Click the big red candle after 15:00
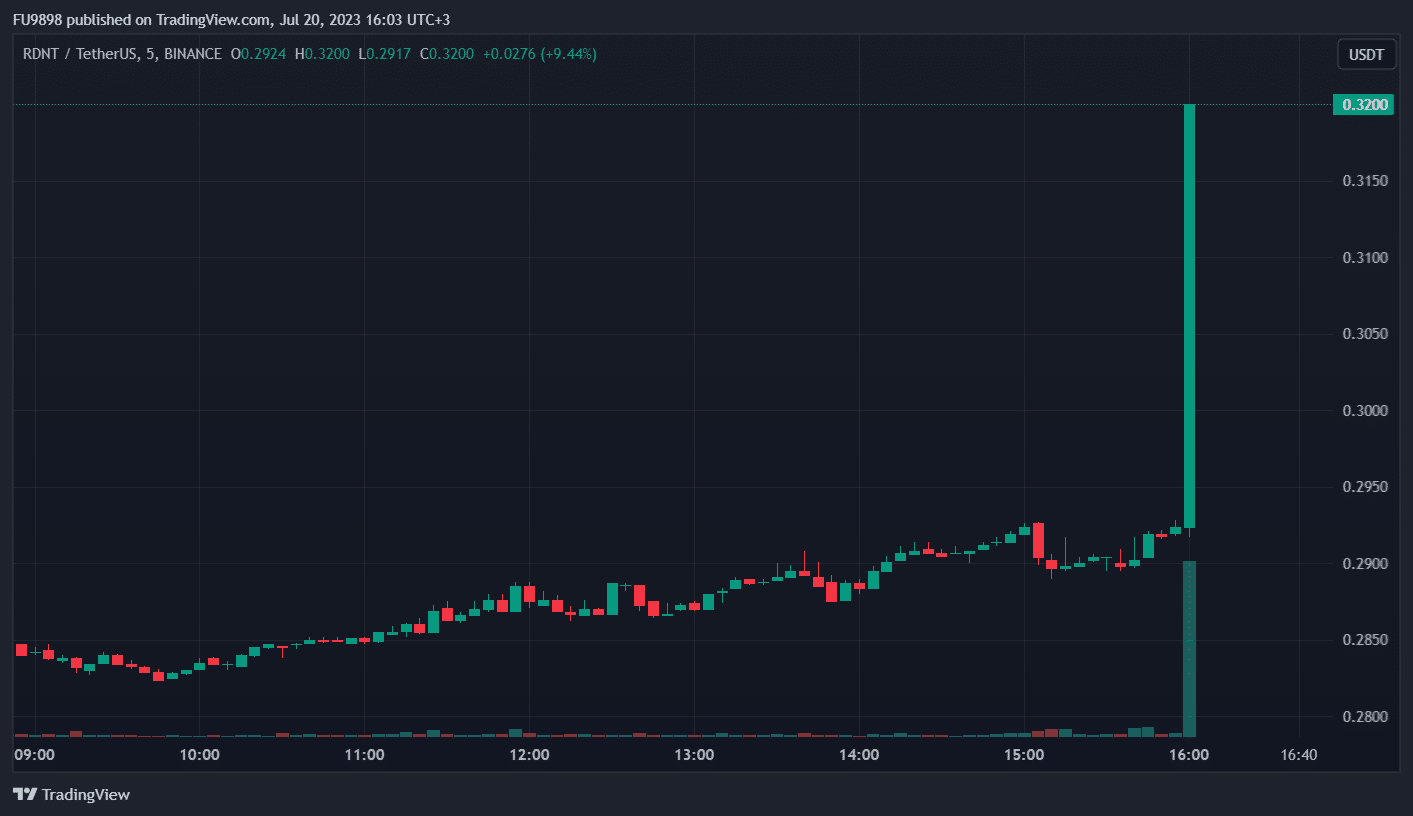This screenshot has height=816, width=1413. pos(1038,540)
